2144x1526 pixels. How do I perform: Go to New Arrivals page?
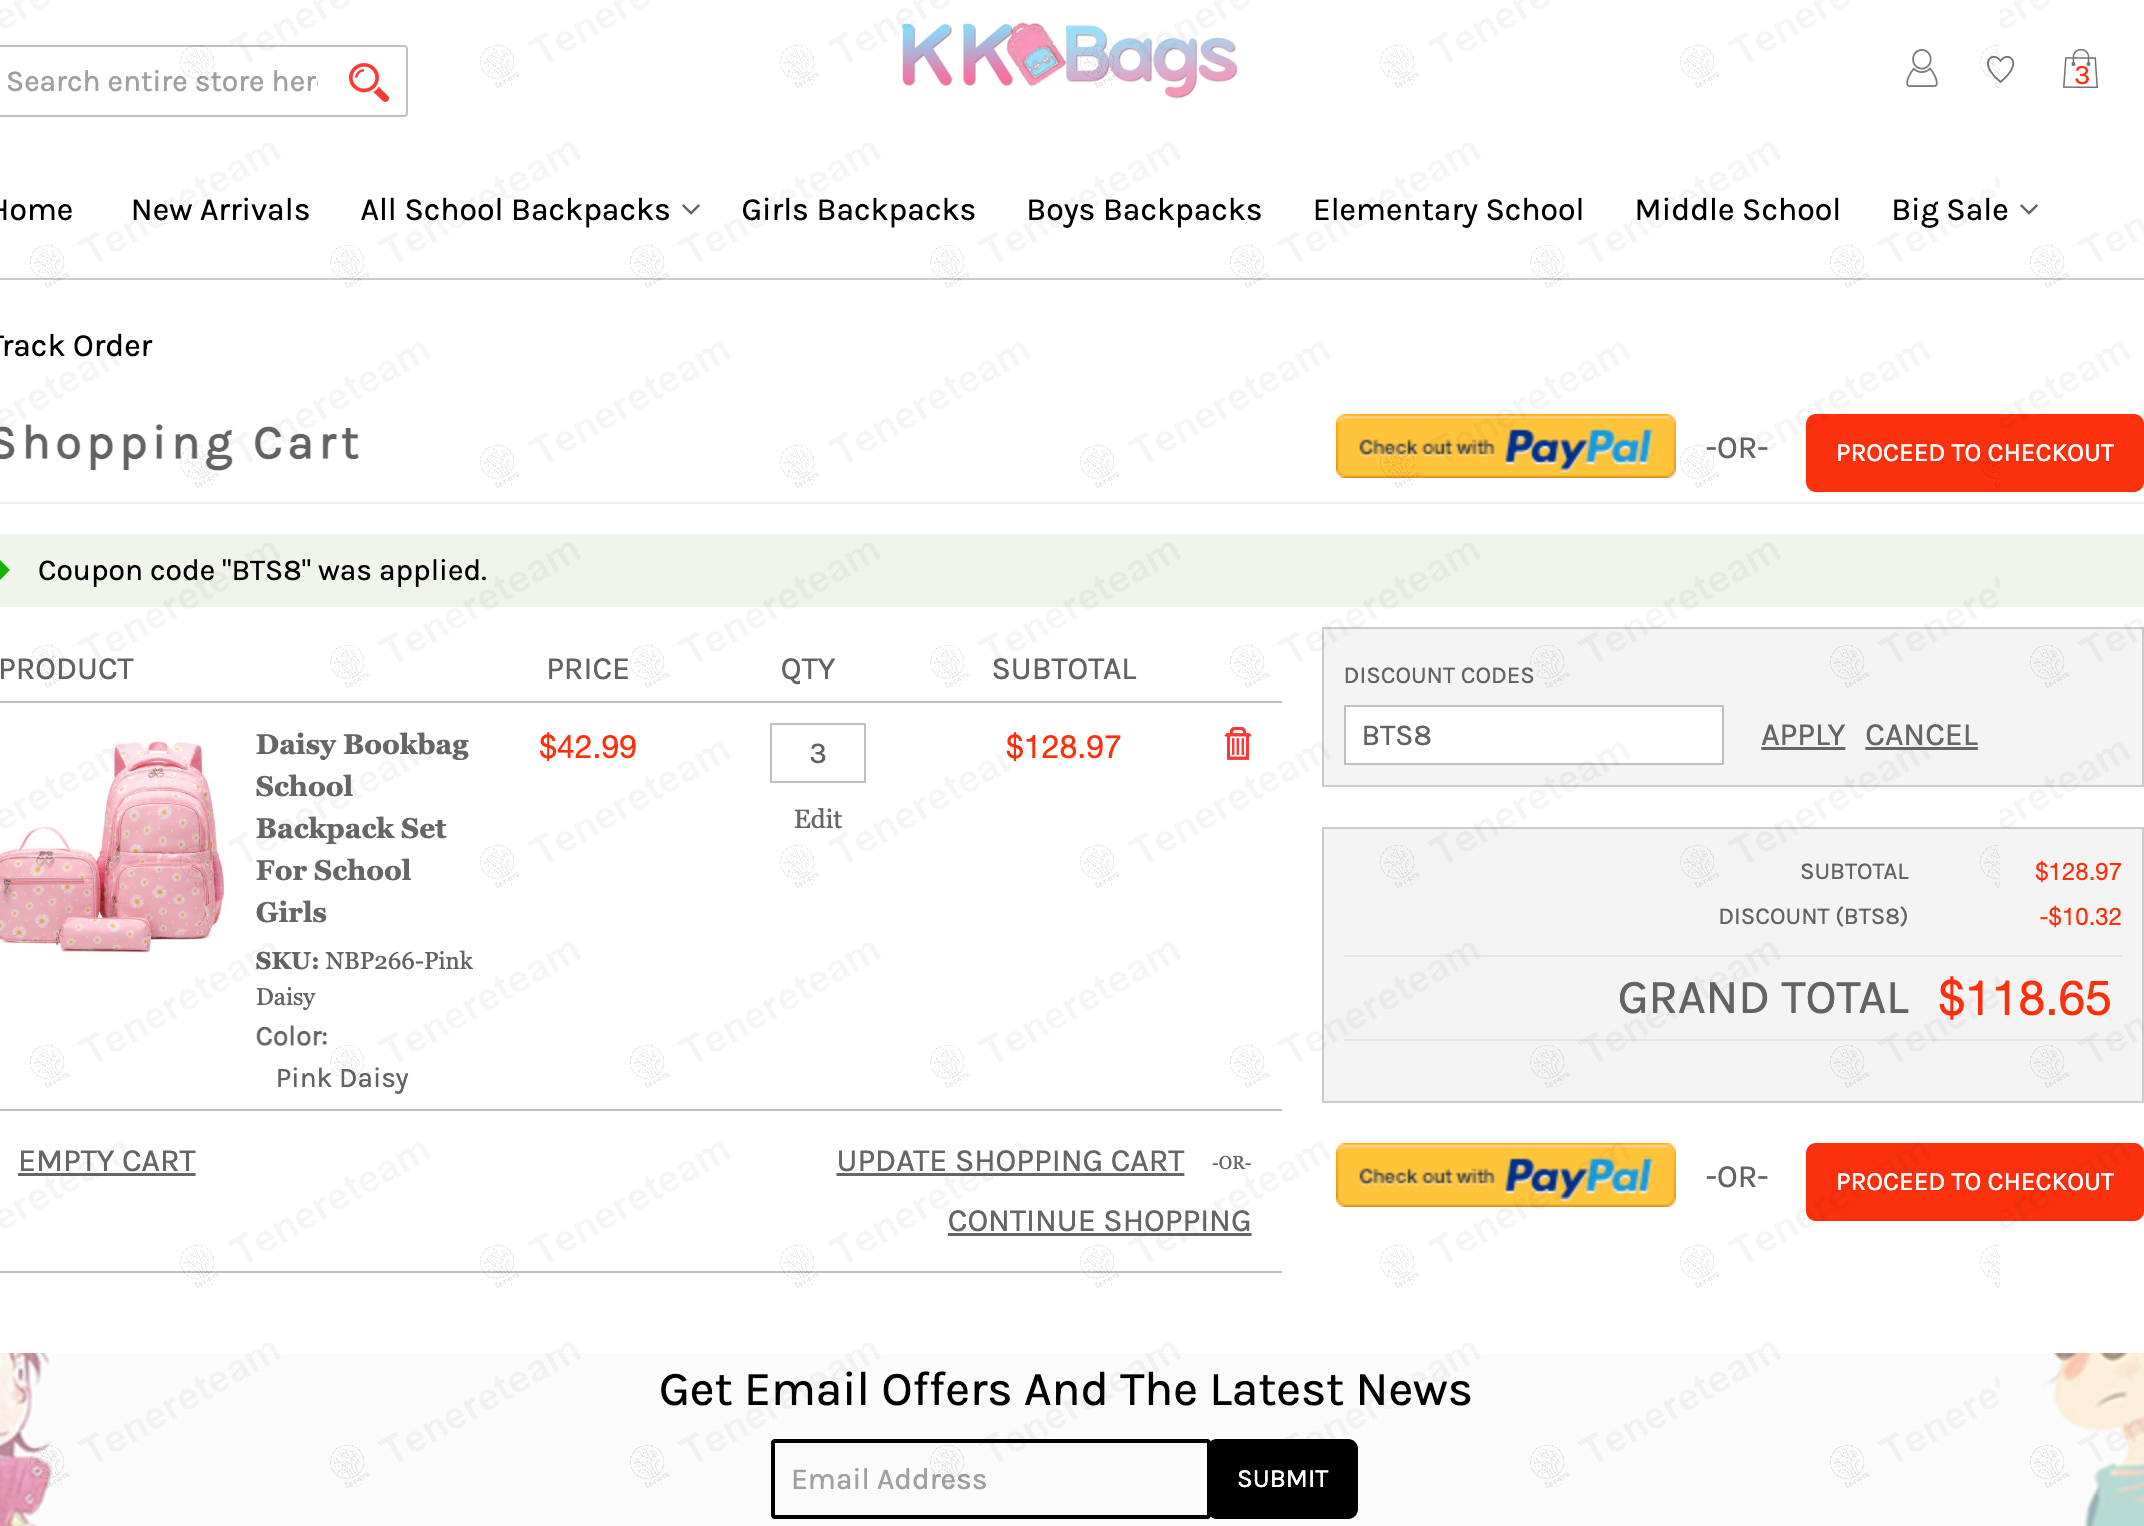coord(220,210)
